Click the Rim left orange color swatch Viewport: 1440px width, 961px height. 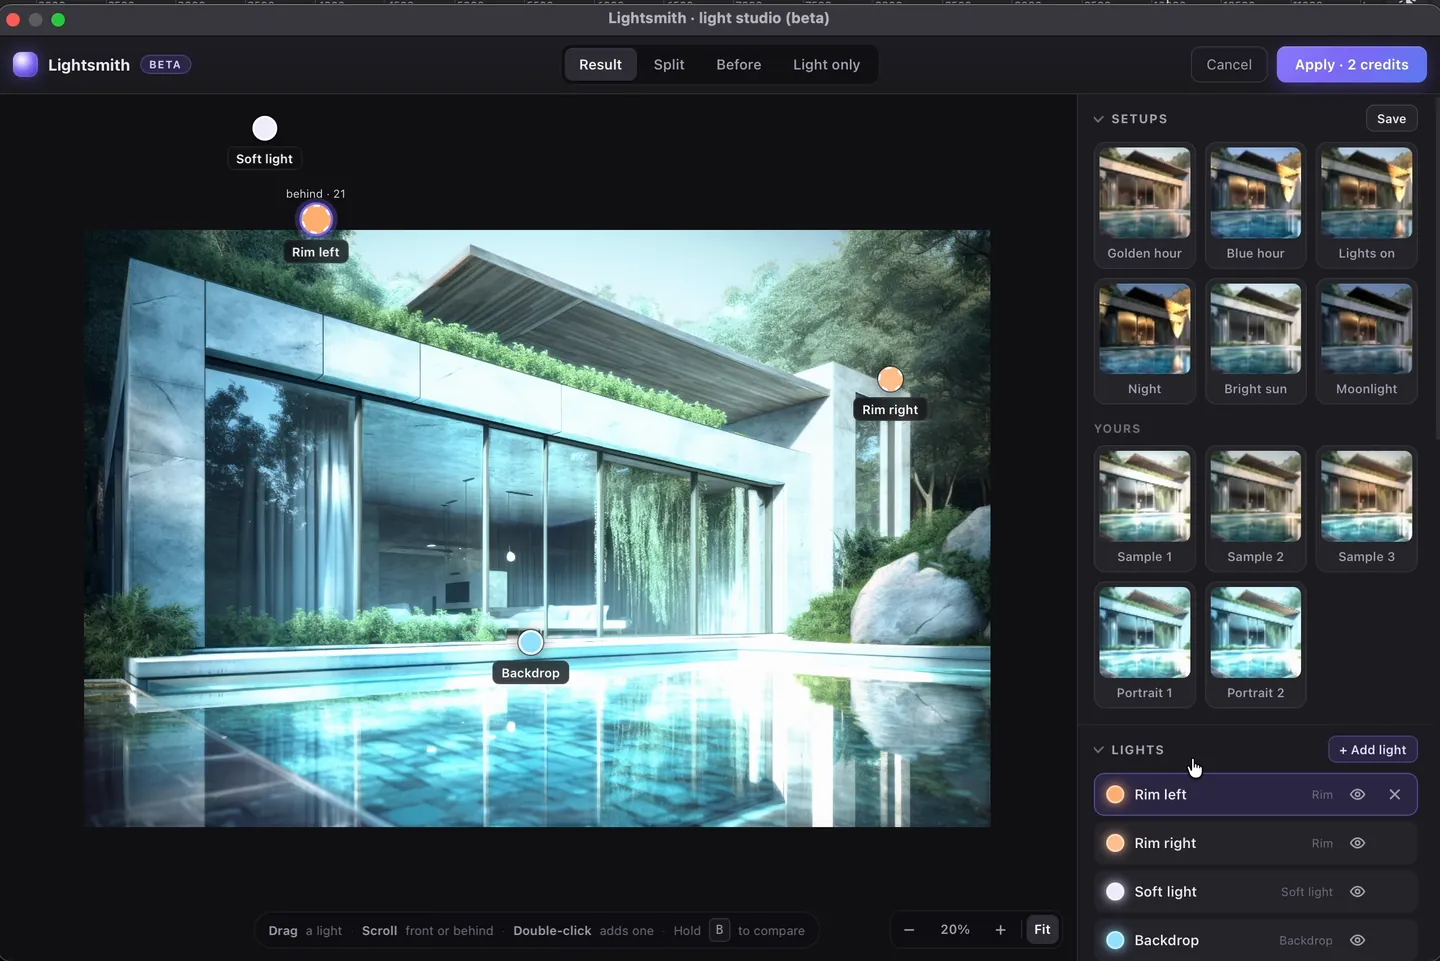[1115, 795]
